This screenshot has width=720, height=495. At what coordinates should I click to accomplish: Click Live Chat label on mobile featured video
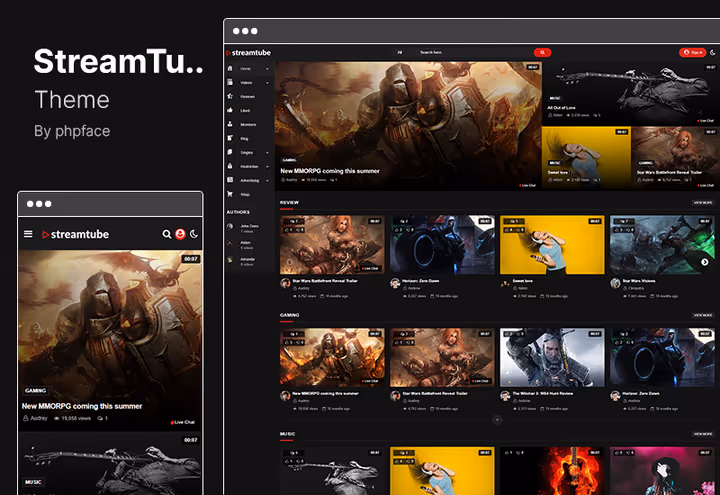[x=183, y=422]
